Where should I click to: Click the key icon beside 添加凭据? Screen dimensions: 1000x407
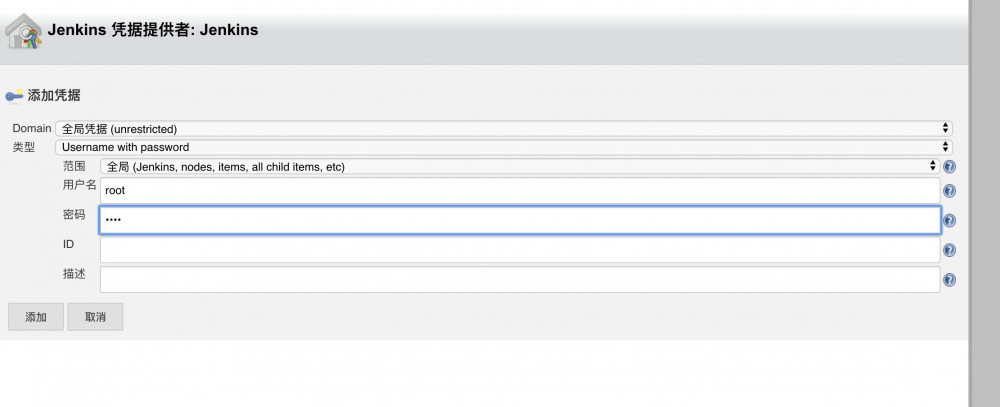click(x=14, y=96)
